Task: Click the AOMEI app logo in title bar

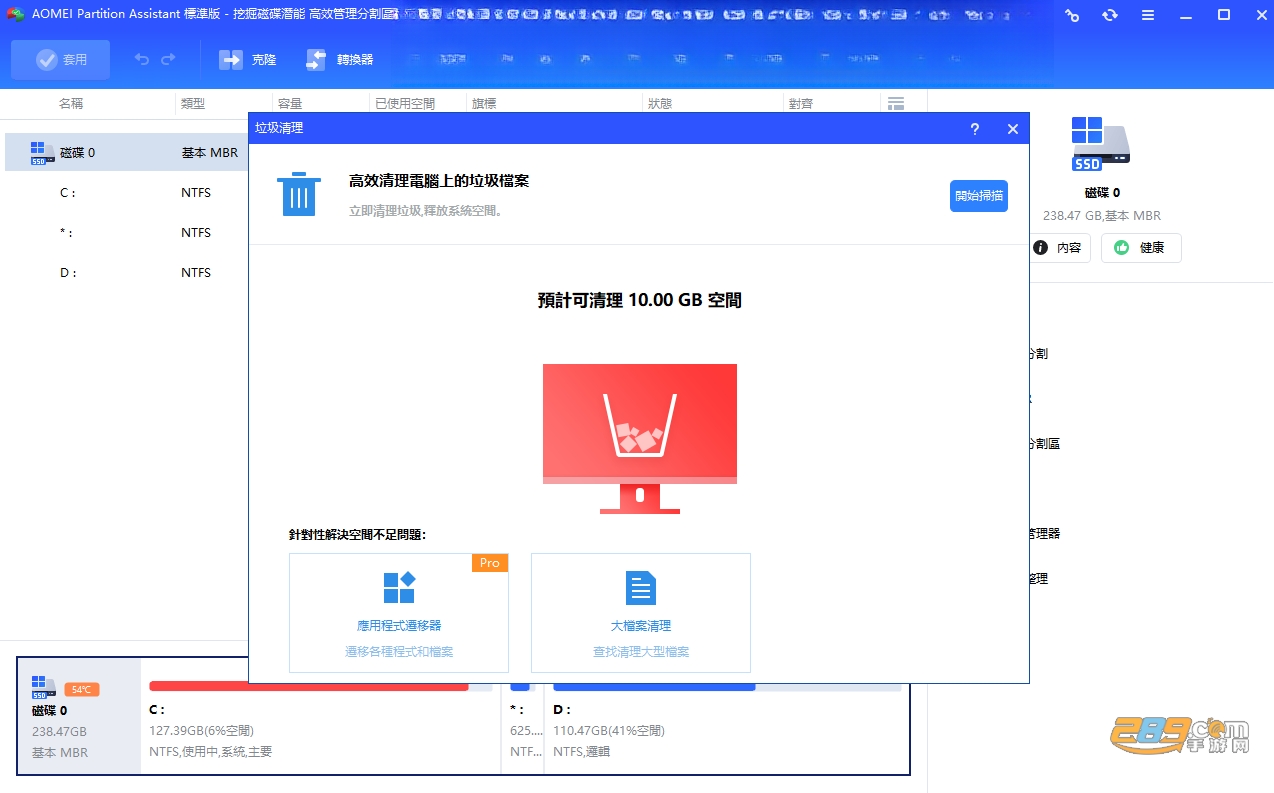Action: click(15, 15)
